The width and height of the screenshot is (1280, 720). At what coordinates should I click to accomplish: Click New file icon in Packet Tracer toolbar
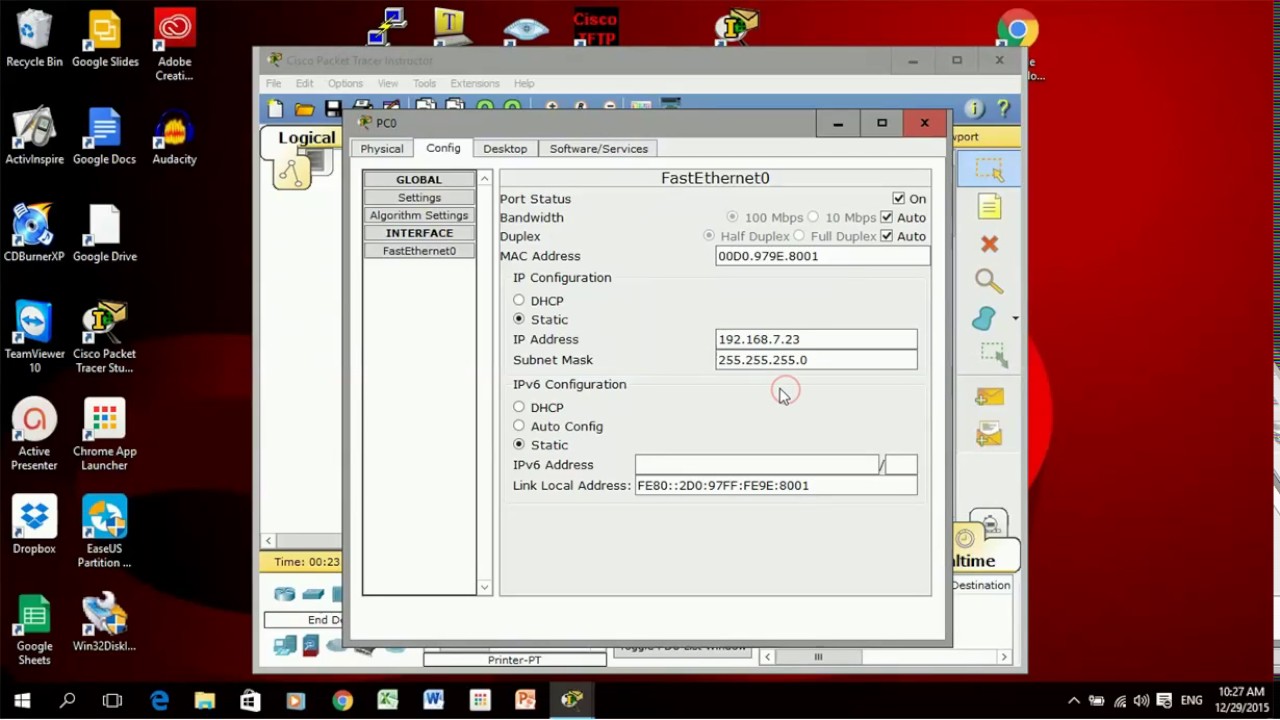(x=276, y=109)
